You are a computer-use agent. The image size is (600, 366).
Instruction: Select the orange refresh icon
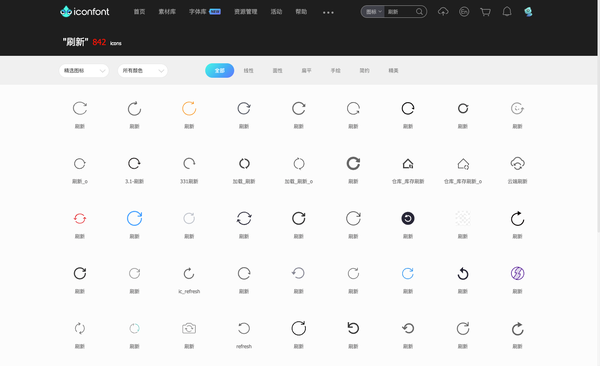(189, 108)
